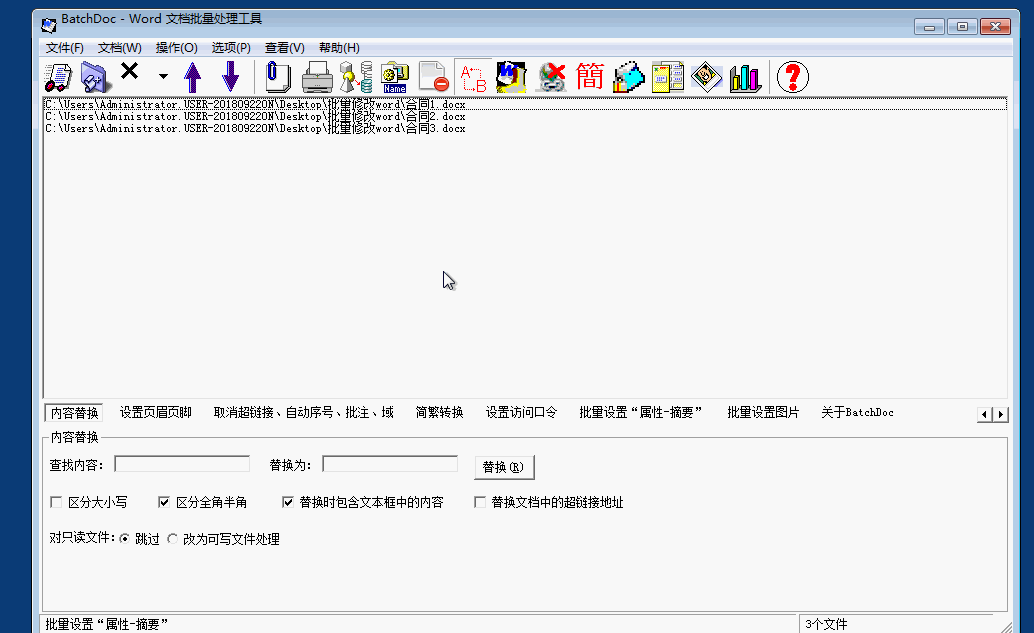This screenshot has width=1034, height=633.
Task: Click the red question mark help icon
Action: (x=793, y=77)
